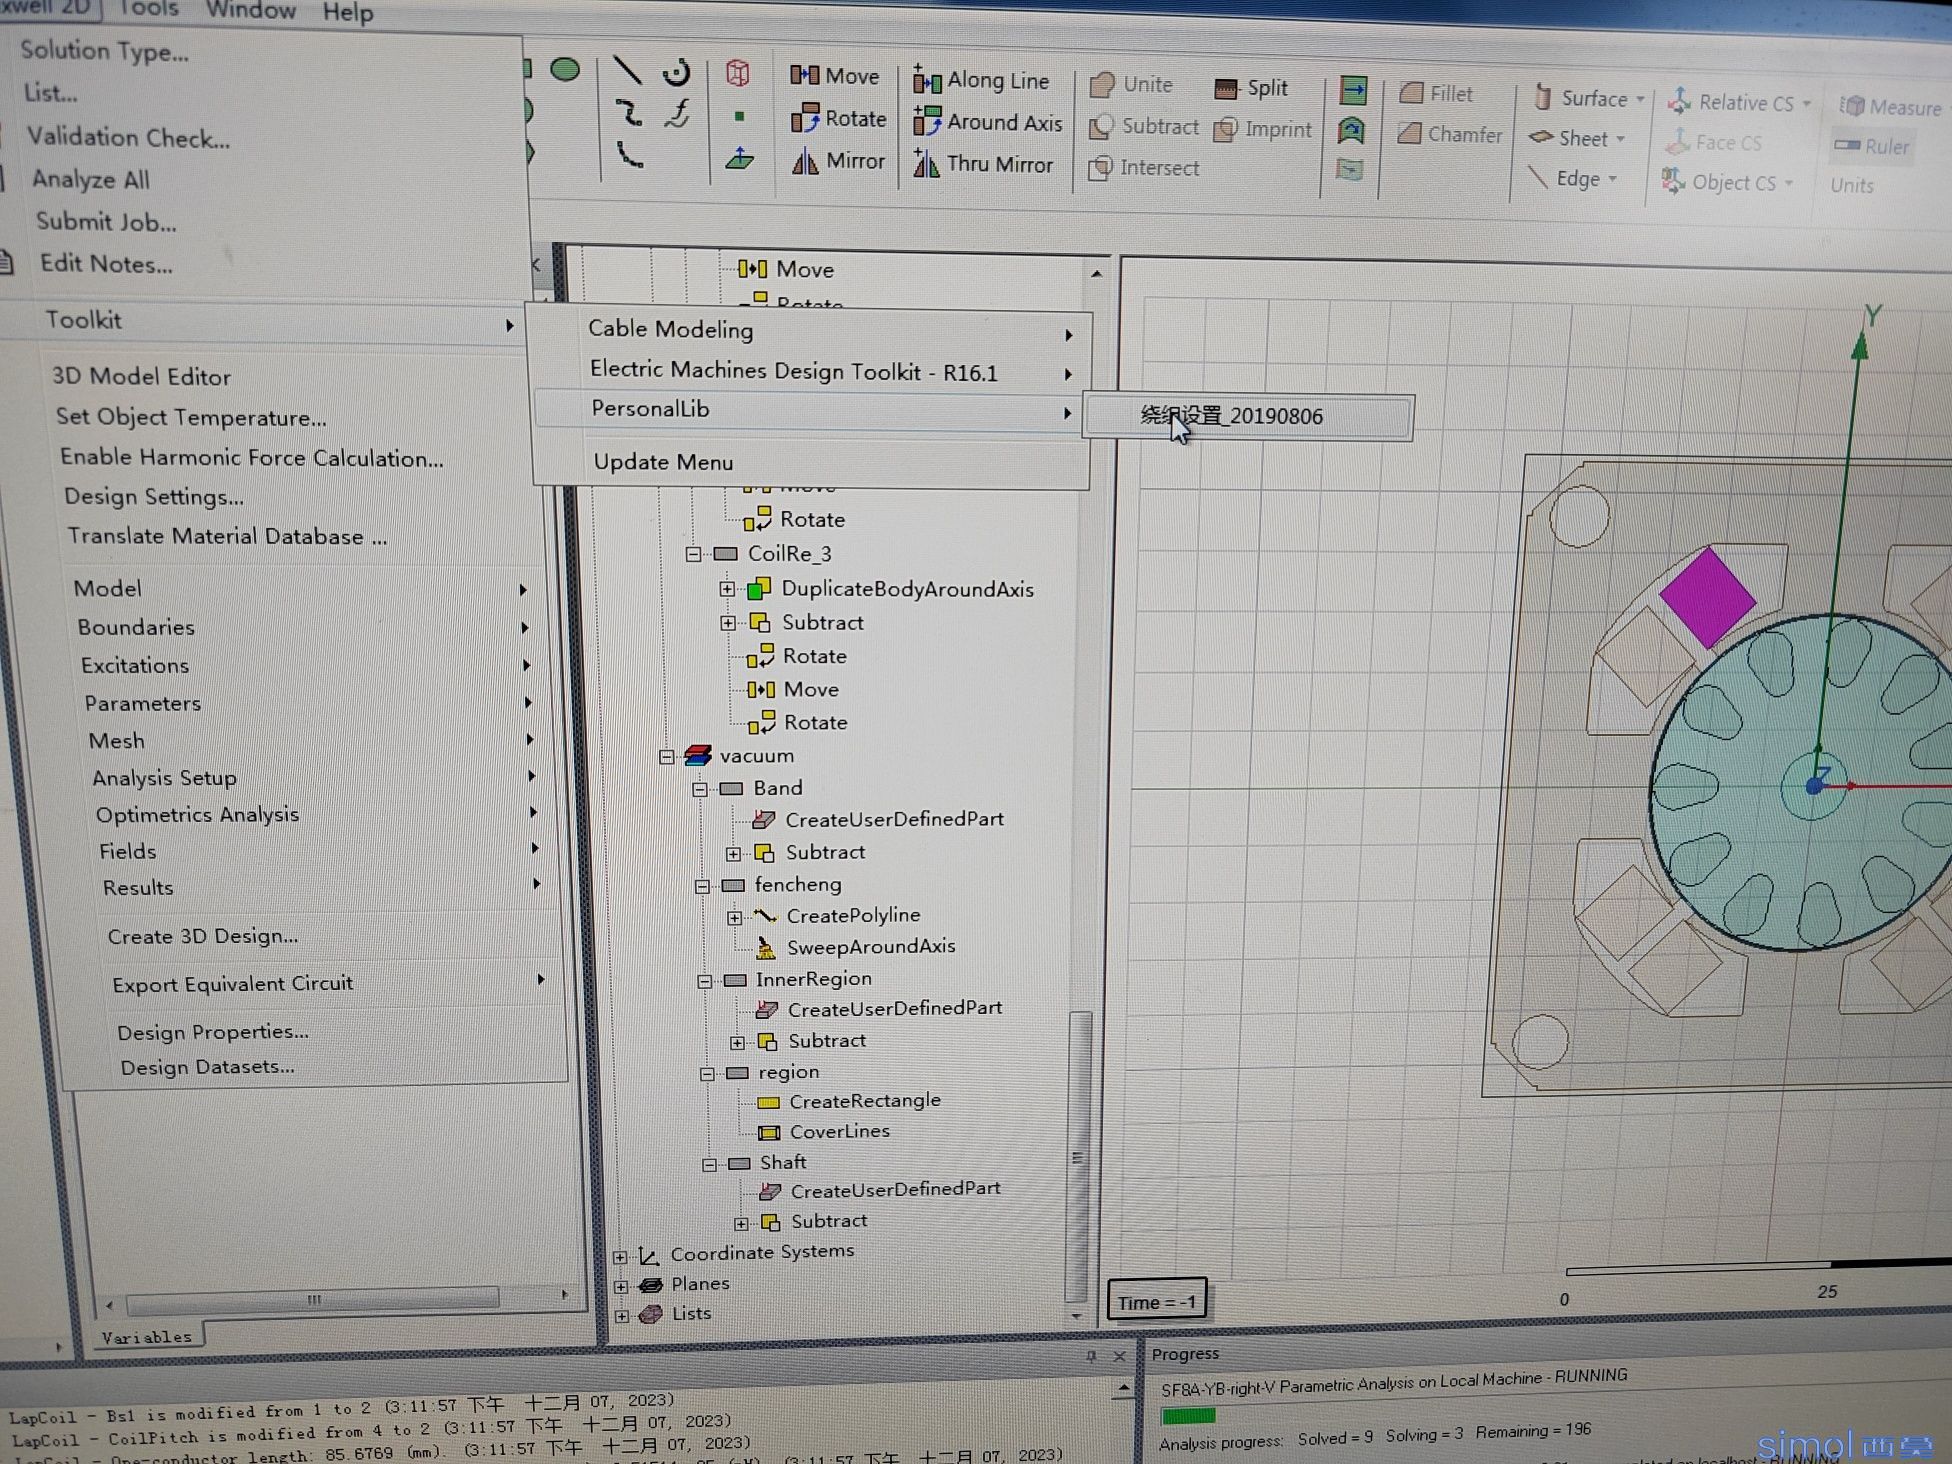This screenshot has width=1952, height=1464.
Task: Click the center-point arc draw tool
Action: (677, 71)
